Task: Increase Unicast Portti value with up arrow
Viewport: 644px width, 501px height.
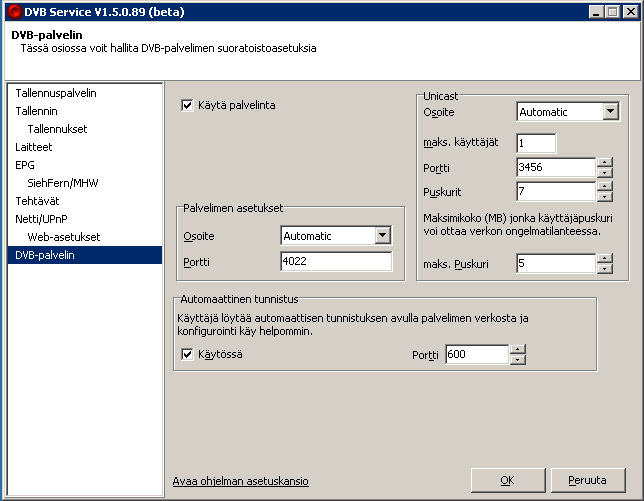Action: point(605,163)
